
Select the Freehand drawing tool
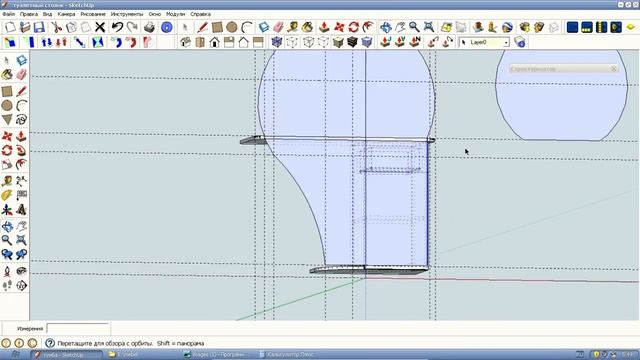point(22,120)
